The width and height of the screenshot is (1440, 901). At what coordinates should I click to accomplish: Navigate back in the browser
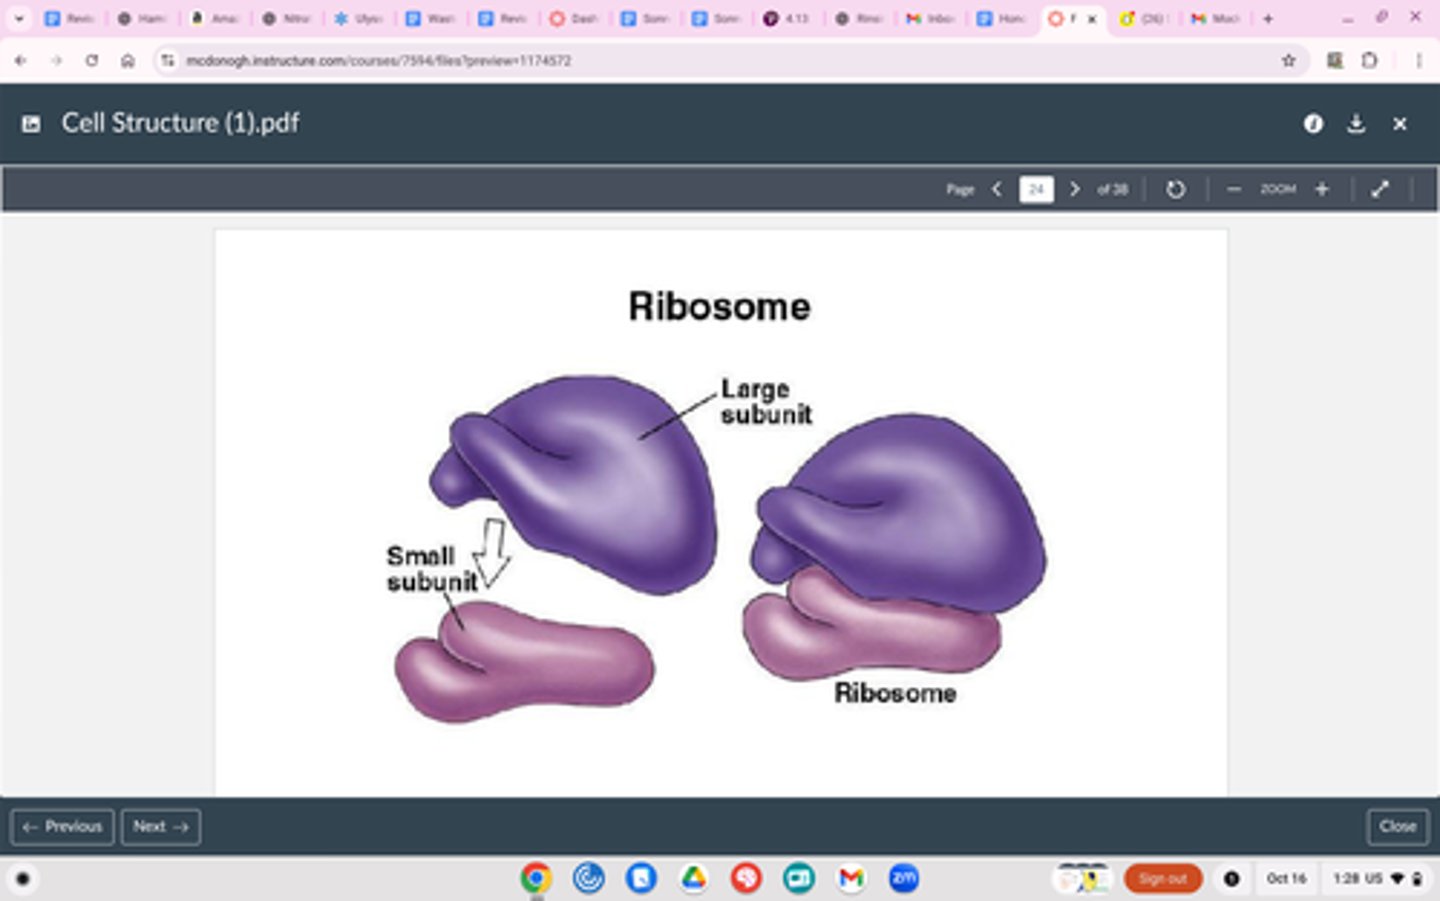tap(20, 61)
